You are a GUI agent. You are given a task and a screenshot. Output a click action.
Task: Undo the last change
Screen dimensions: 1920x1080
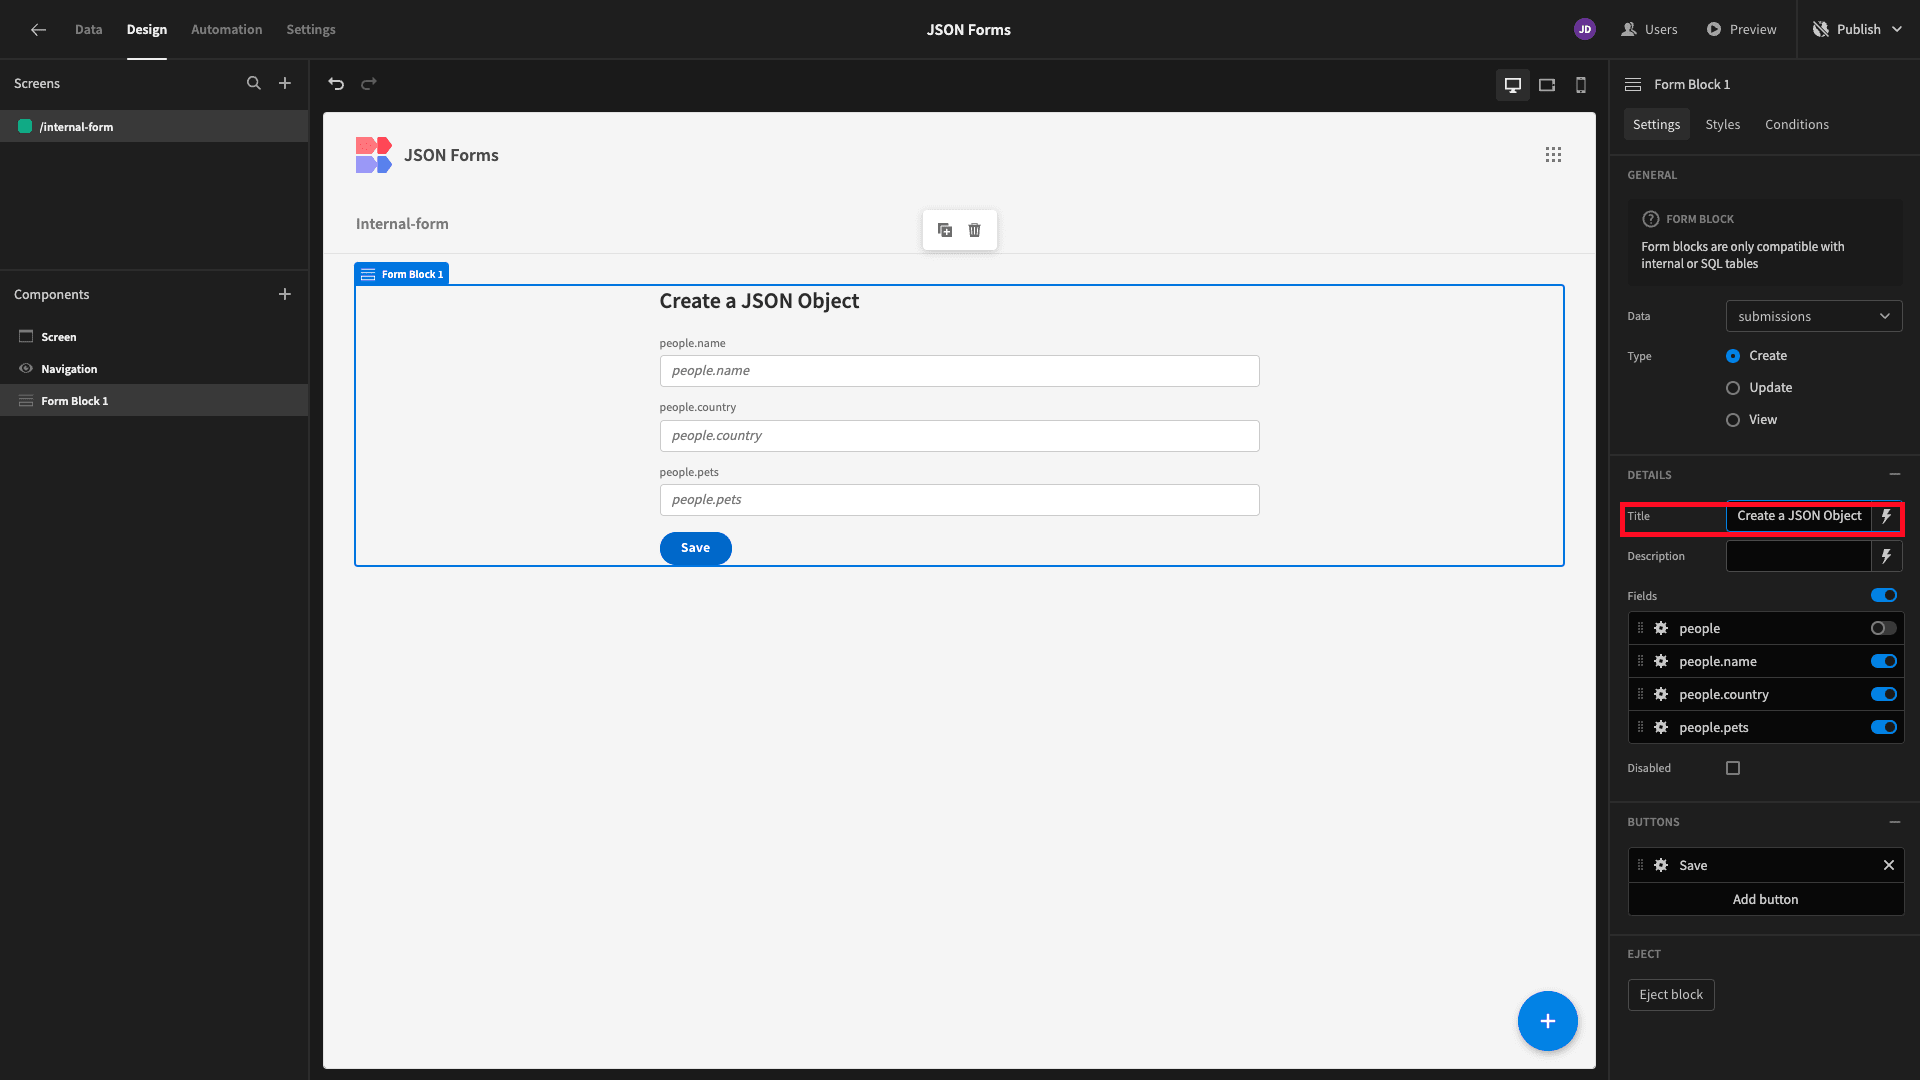tap(336, 84)
